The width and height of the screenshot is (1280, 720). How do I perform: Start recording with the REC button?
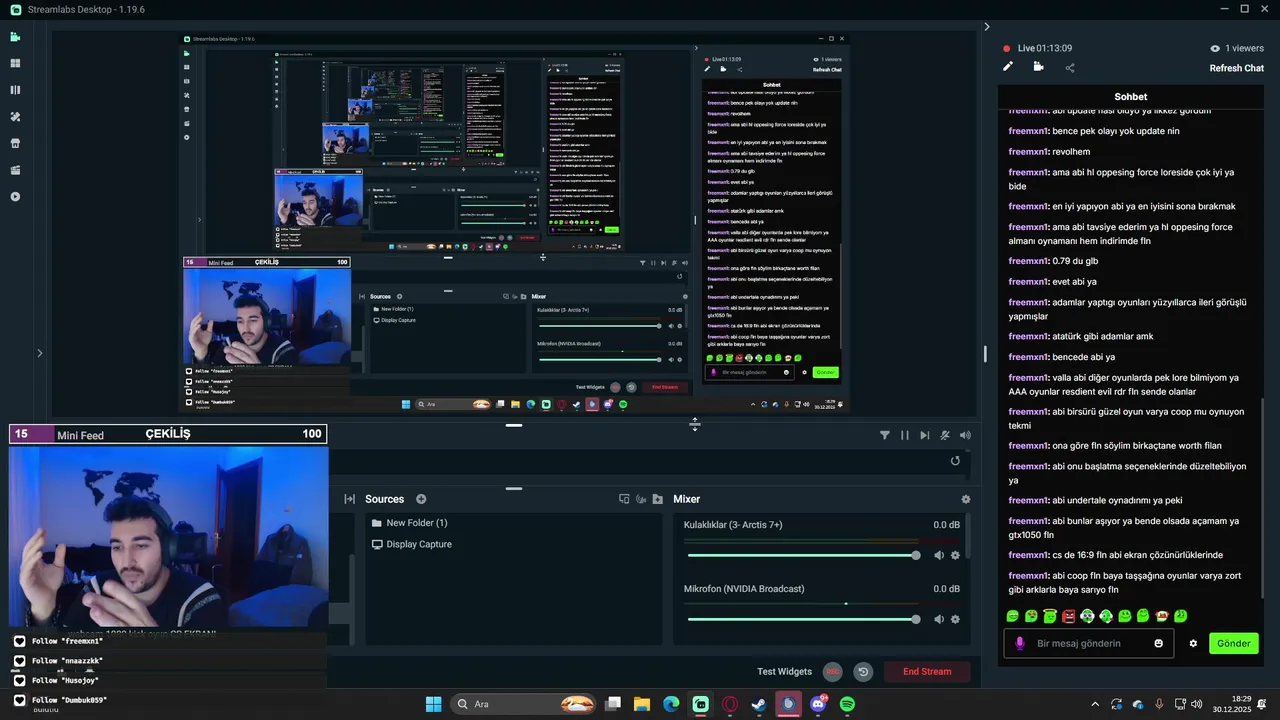coord(832,672)
